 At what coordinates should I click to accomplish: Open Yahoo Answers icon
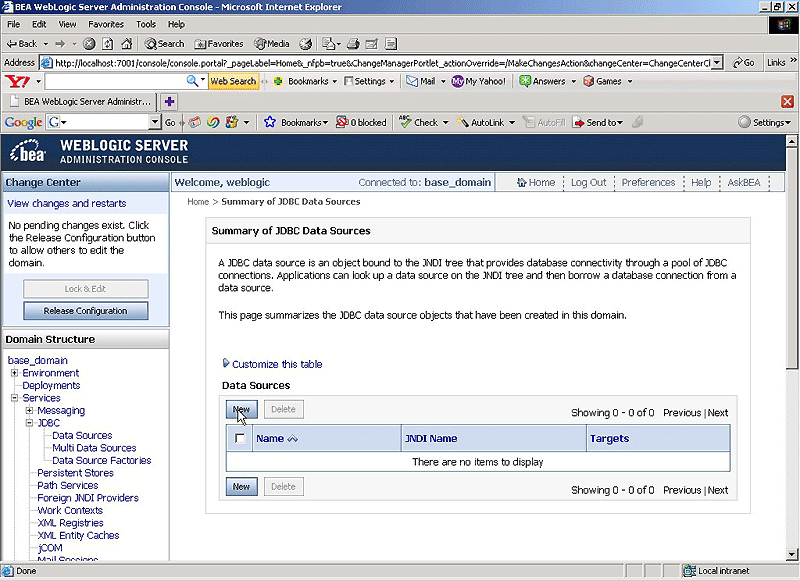pos(524,81)
